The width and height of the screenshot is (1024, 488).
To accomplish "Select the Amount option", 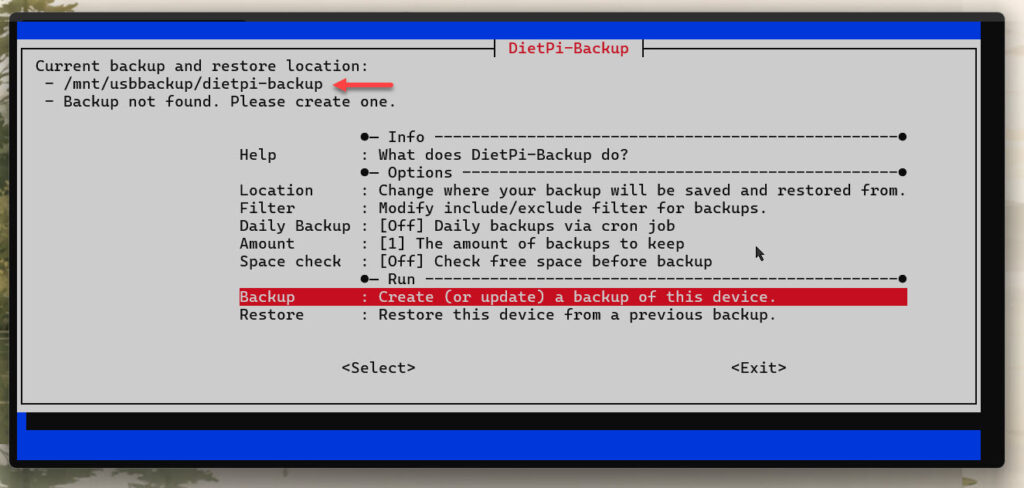I will (x=573, y=244).
